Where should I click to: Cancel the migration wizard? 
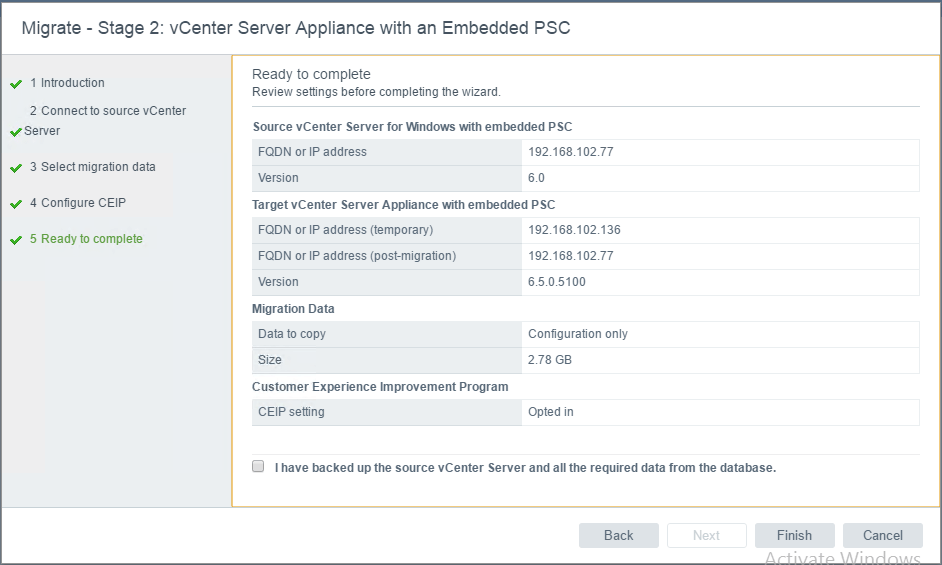pos(883,535)
